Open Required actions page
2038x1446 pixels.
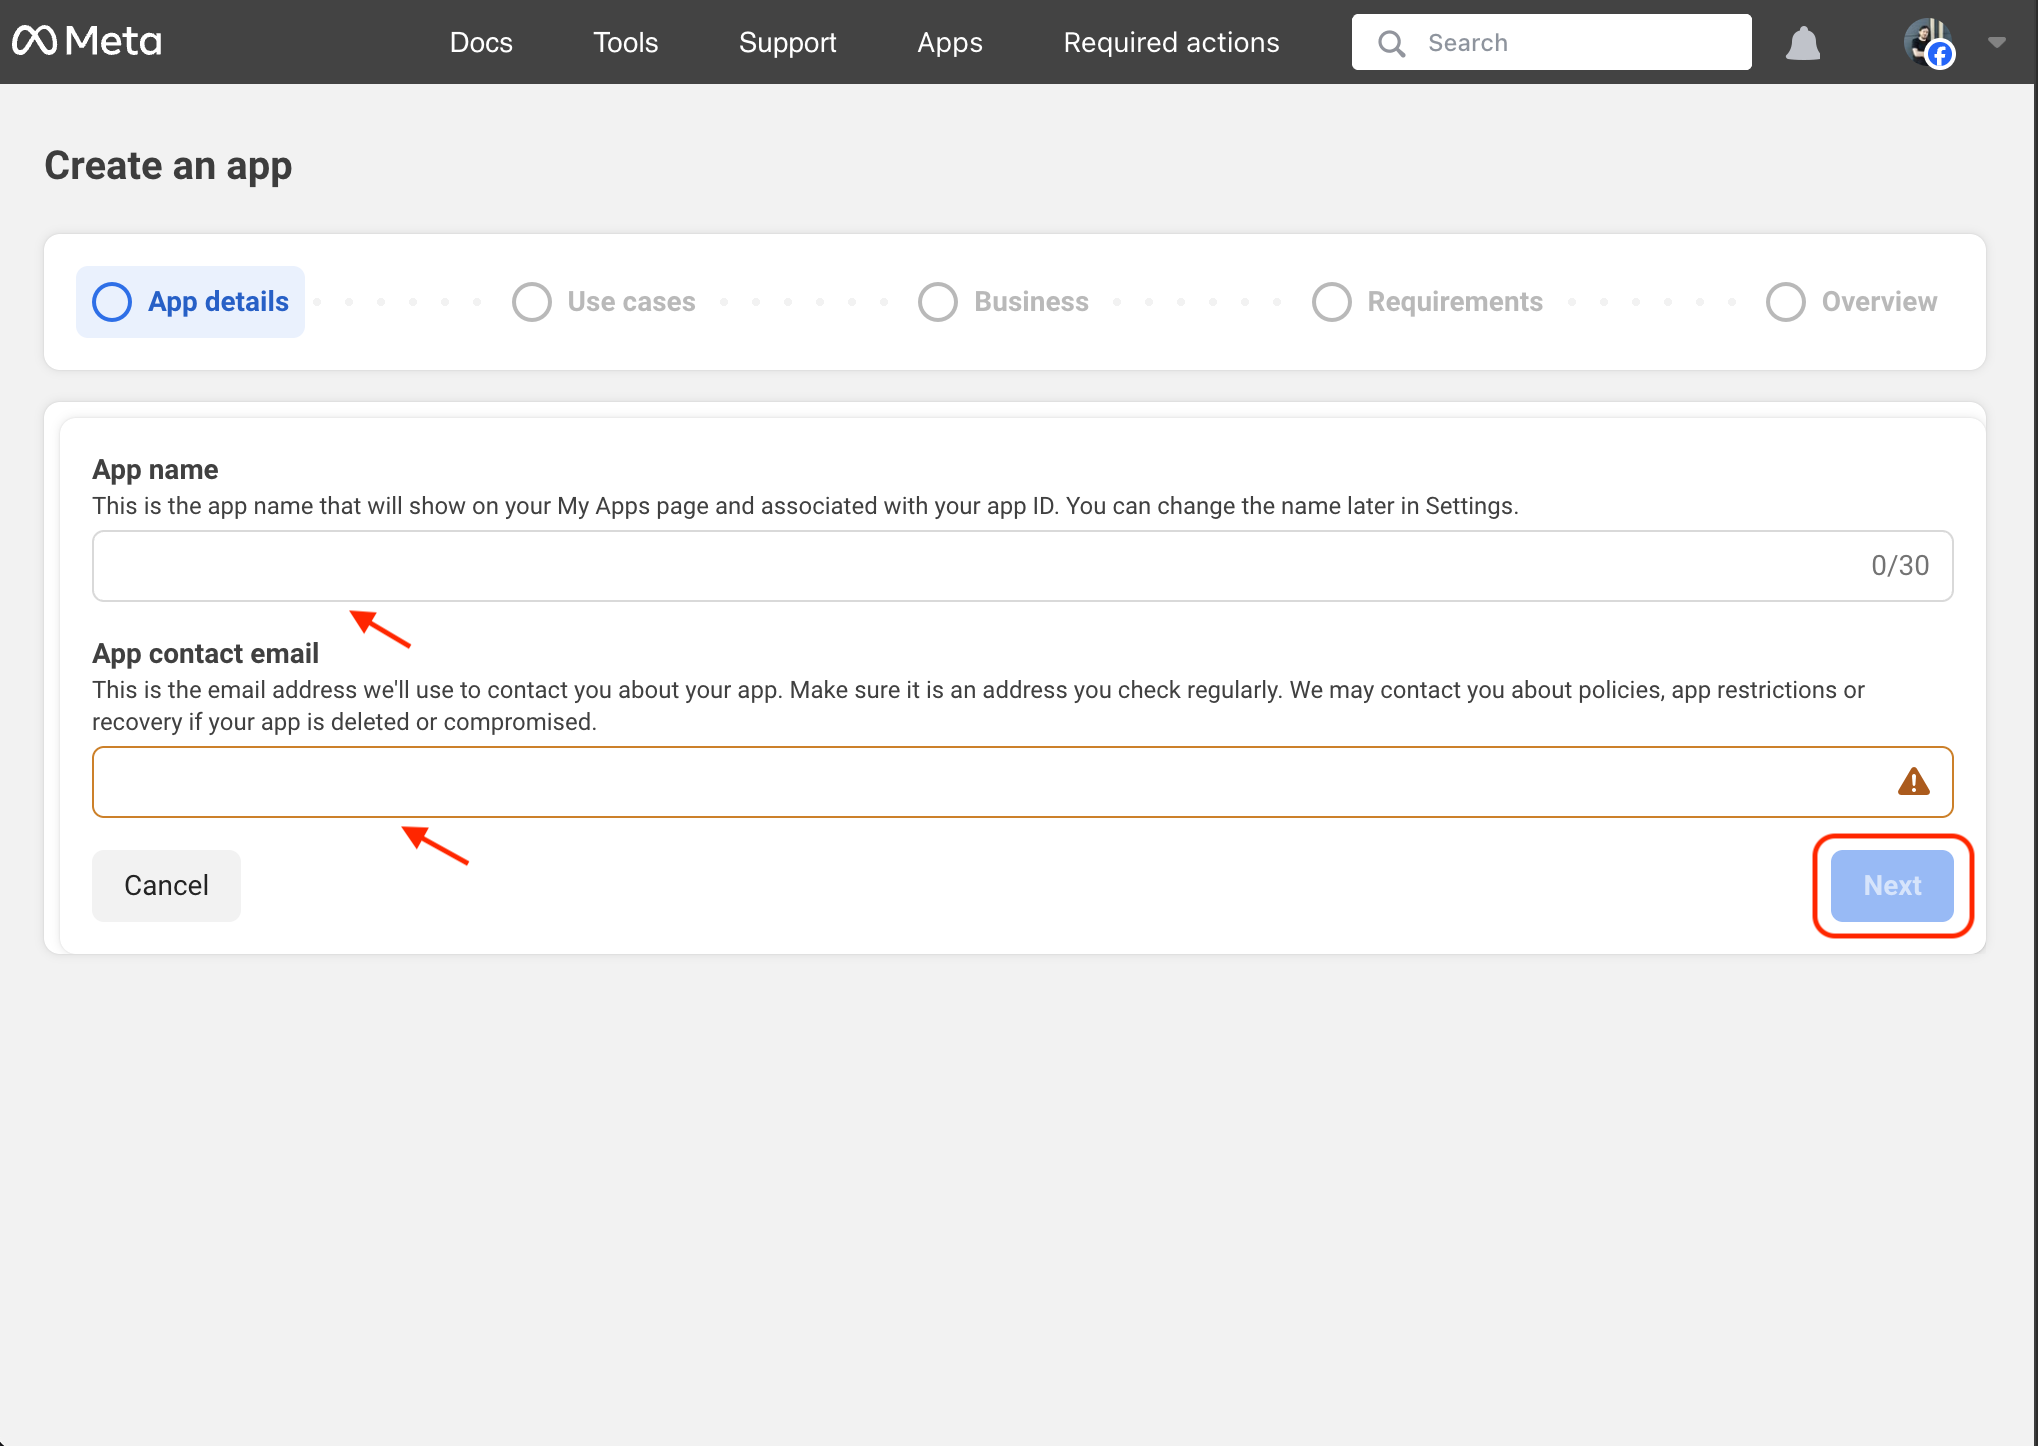pos(1171,42)
